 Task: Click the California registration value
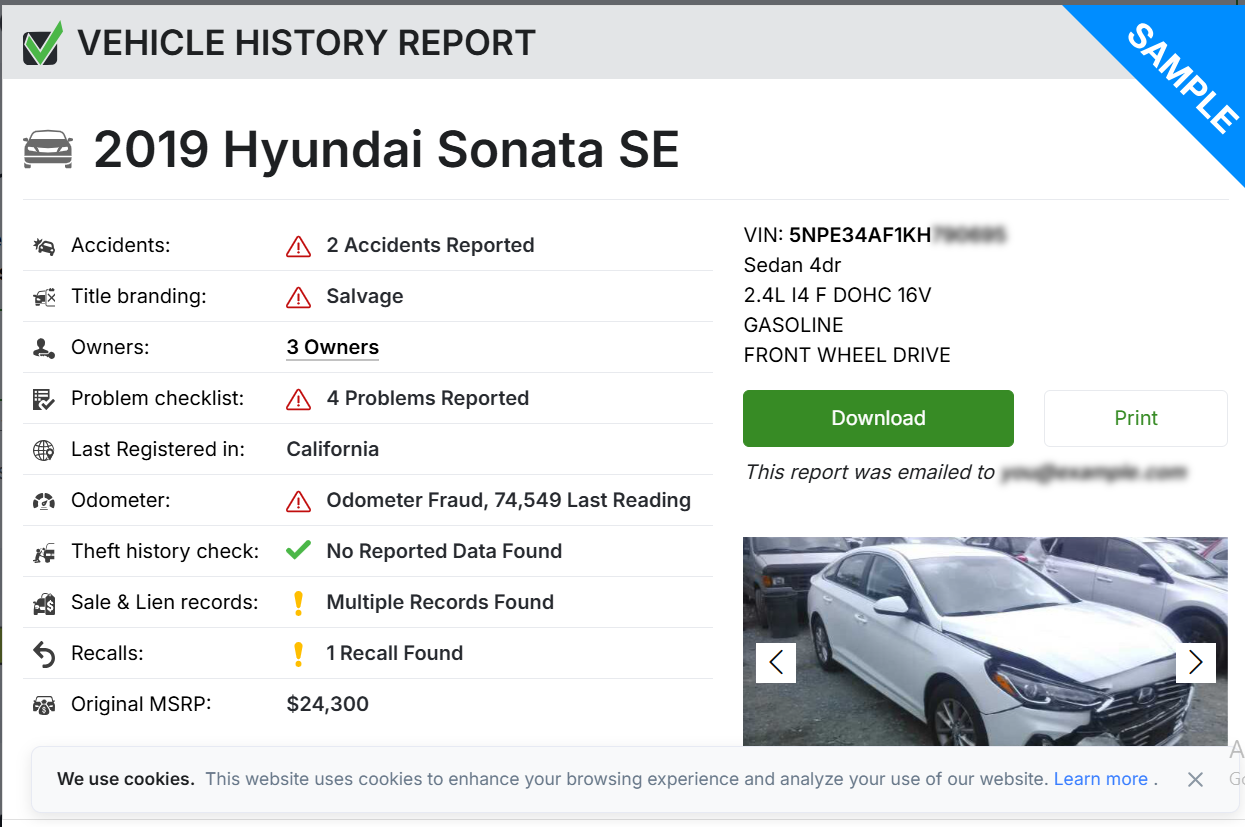pos(333,450)
